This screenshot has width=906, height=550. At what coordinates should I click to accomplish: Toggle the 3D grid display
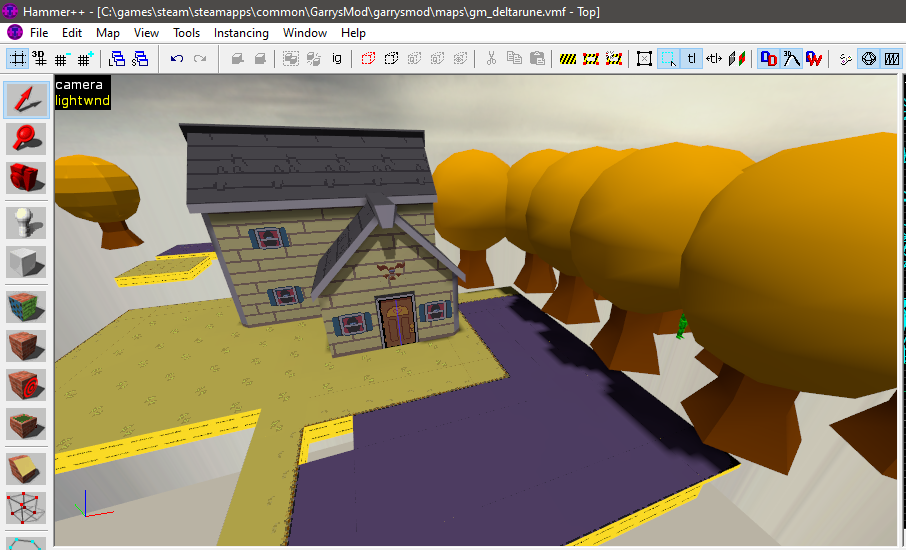coord(40,59)
